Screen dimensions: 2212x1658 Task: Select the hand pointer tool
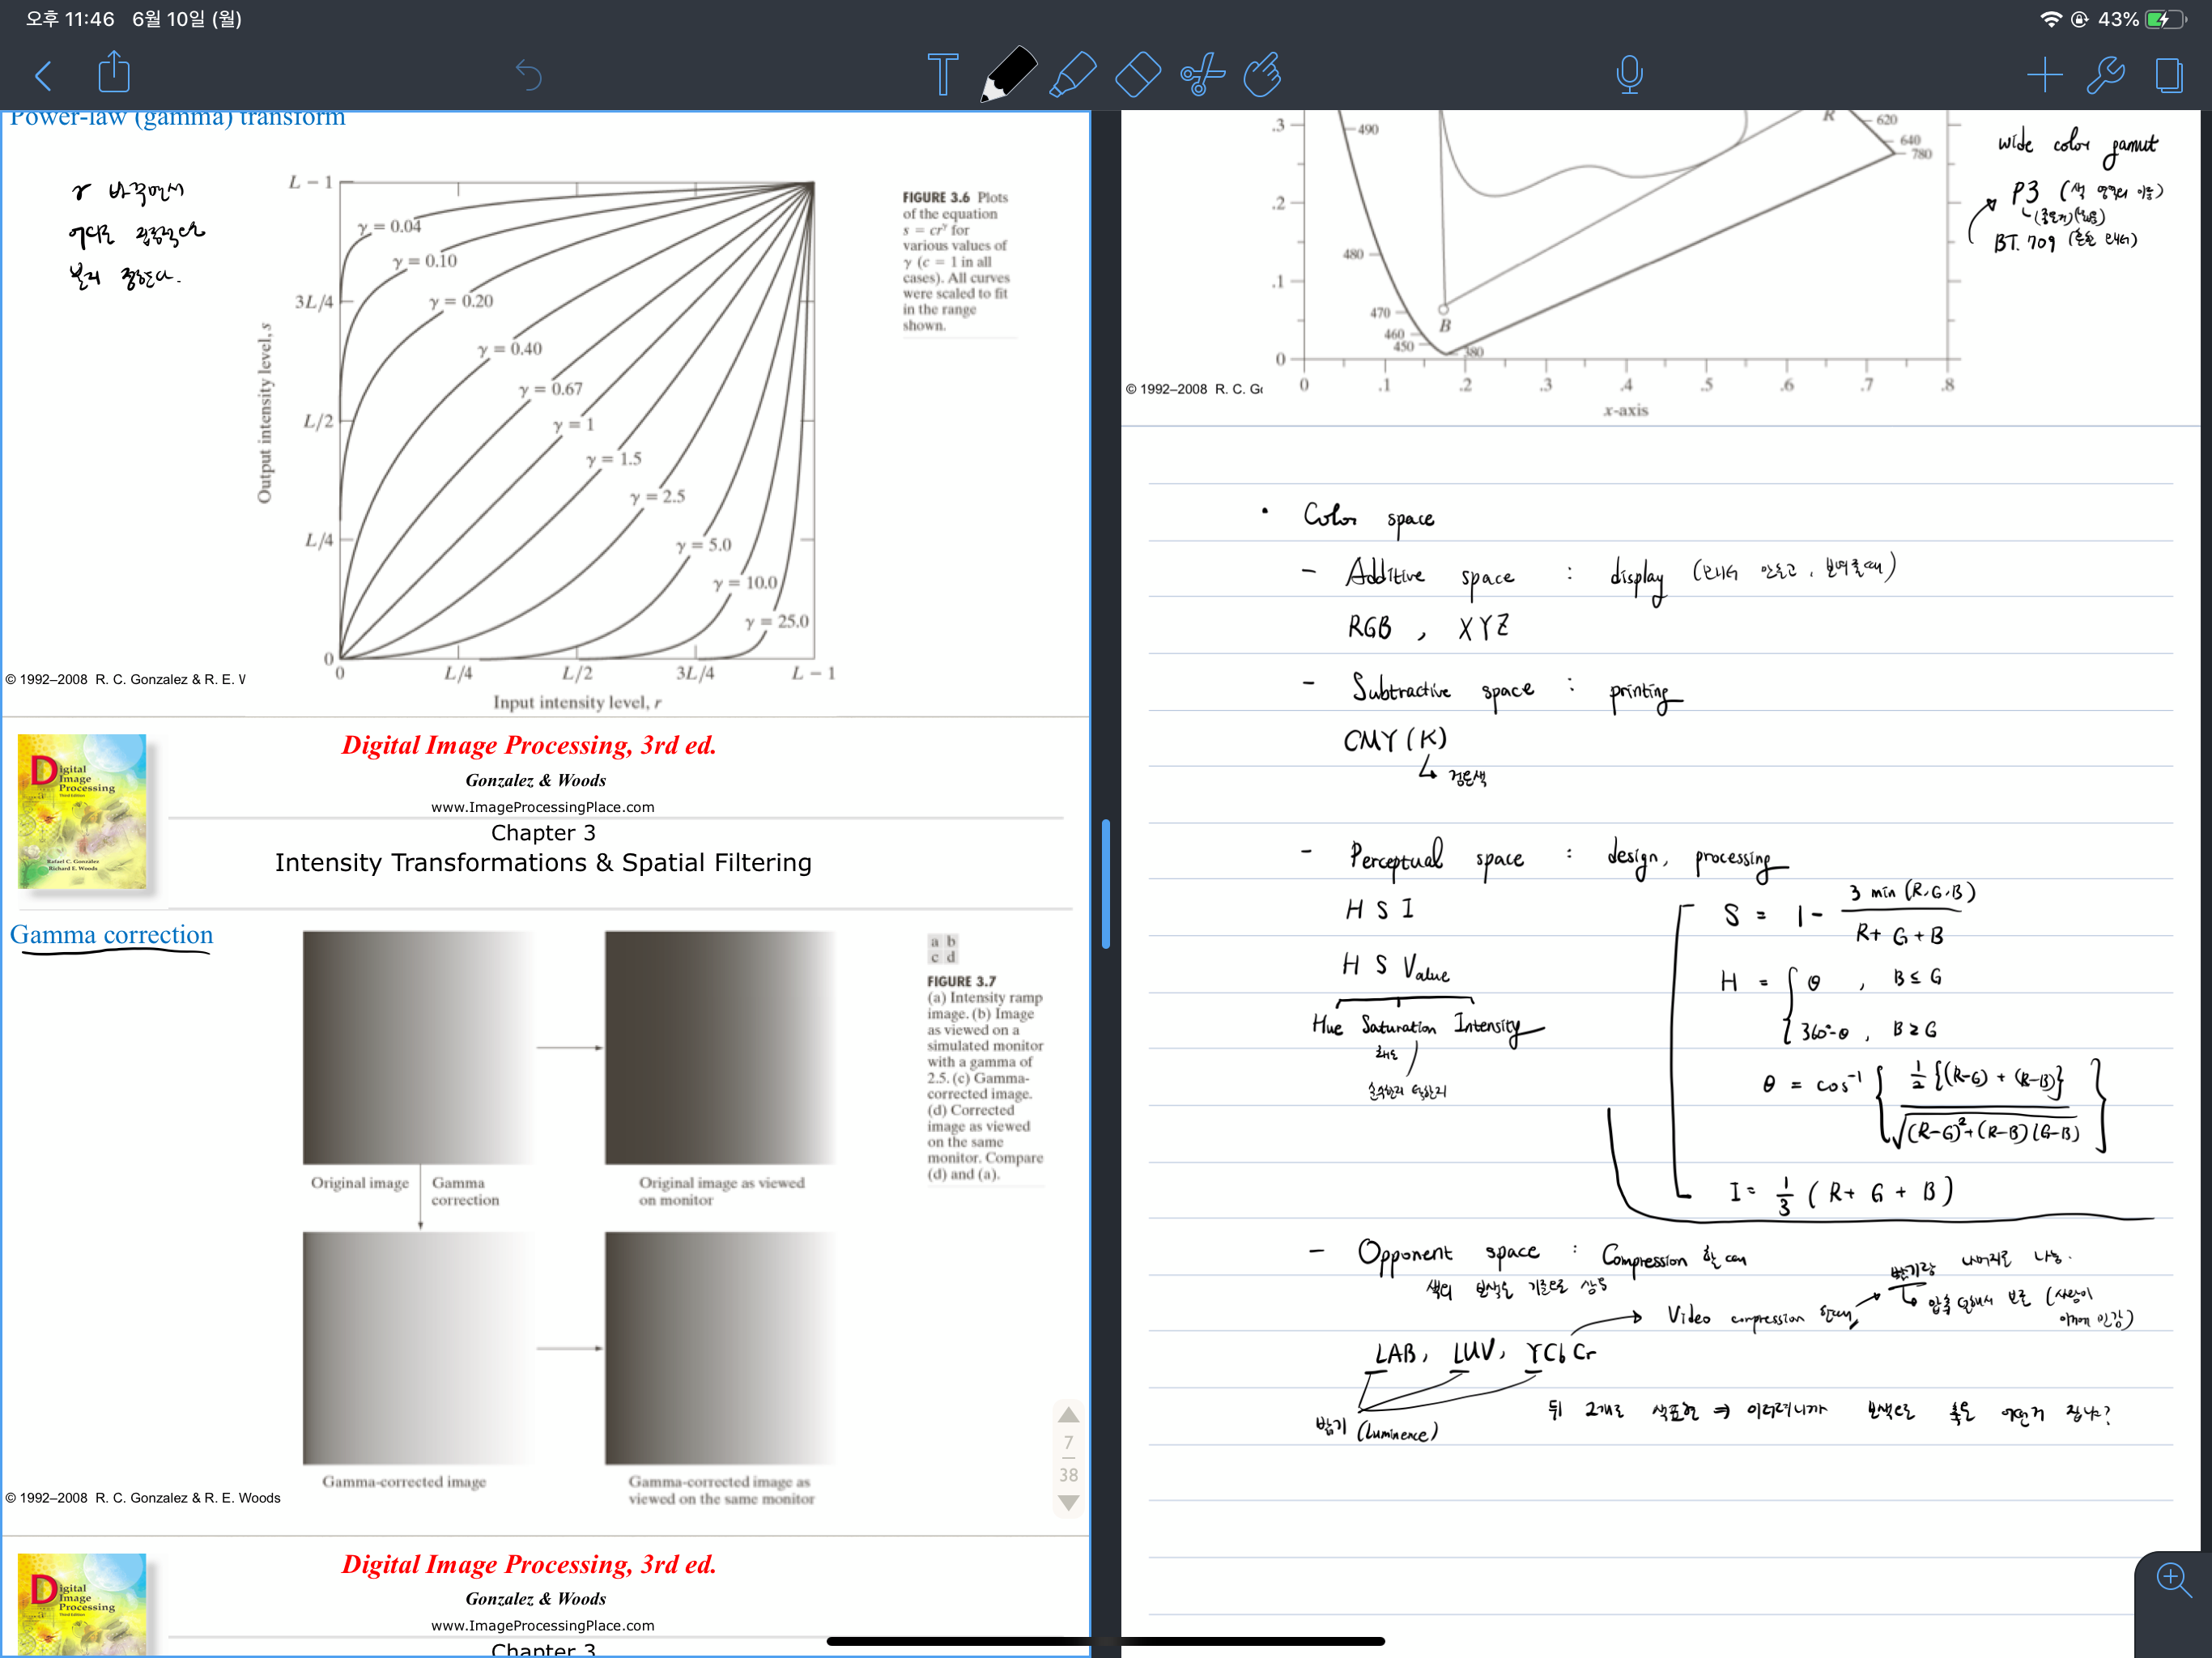click(x=1263, y=75)
